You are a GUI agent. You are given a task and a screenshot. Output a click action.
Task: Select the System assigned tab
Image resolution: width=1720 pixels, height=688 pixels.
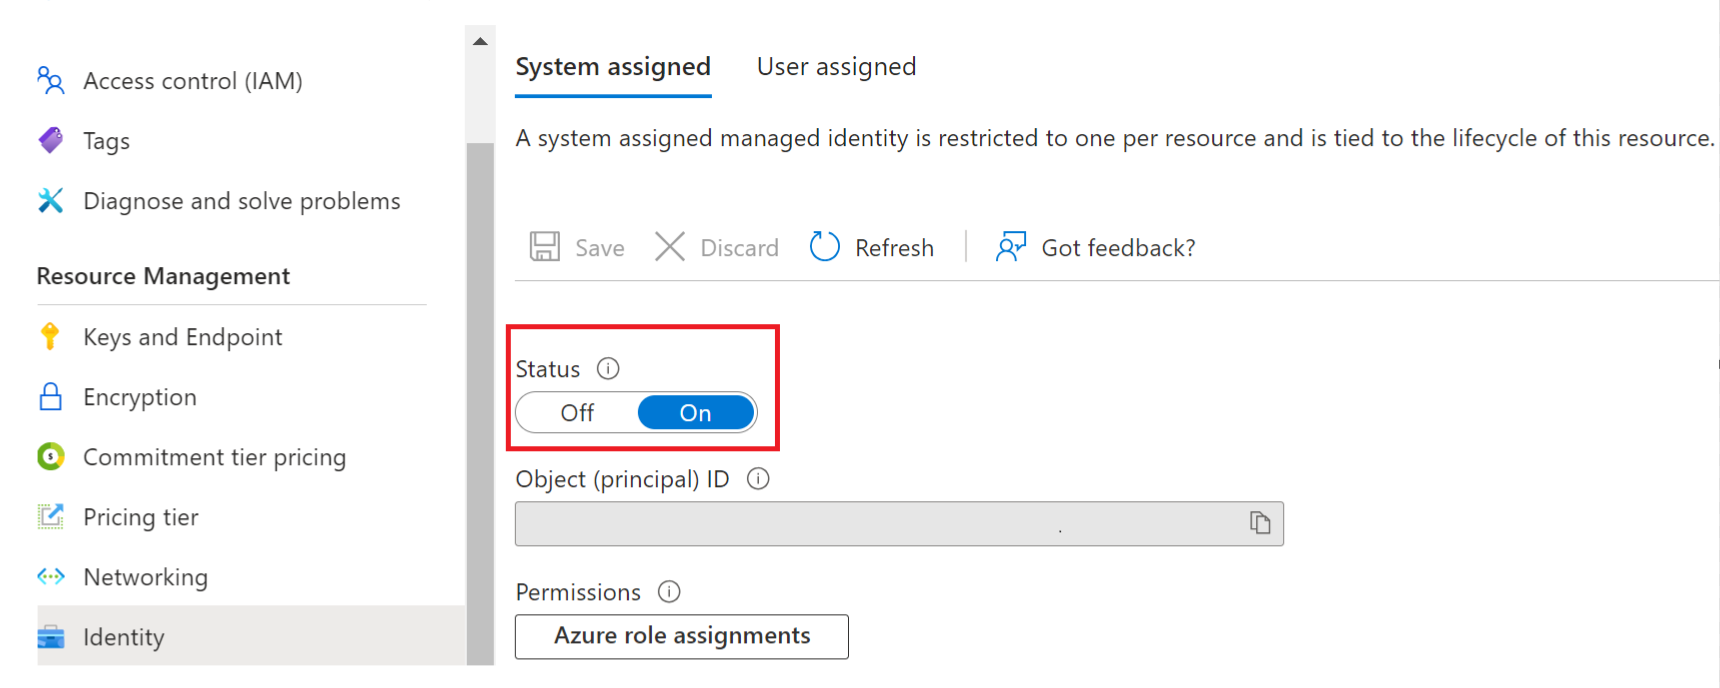(613, 67)
